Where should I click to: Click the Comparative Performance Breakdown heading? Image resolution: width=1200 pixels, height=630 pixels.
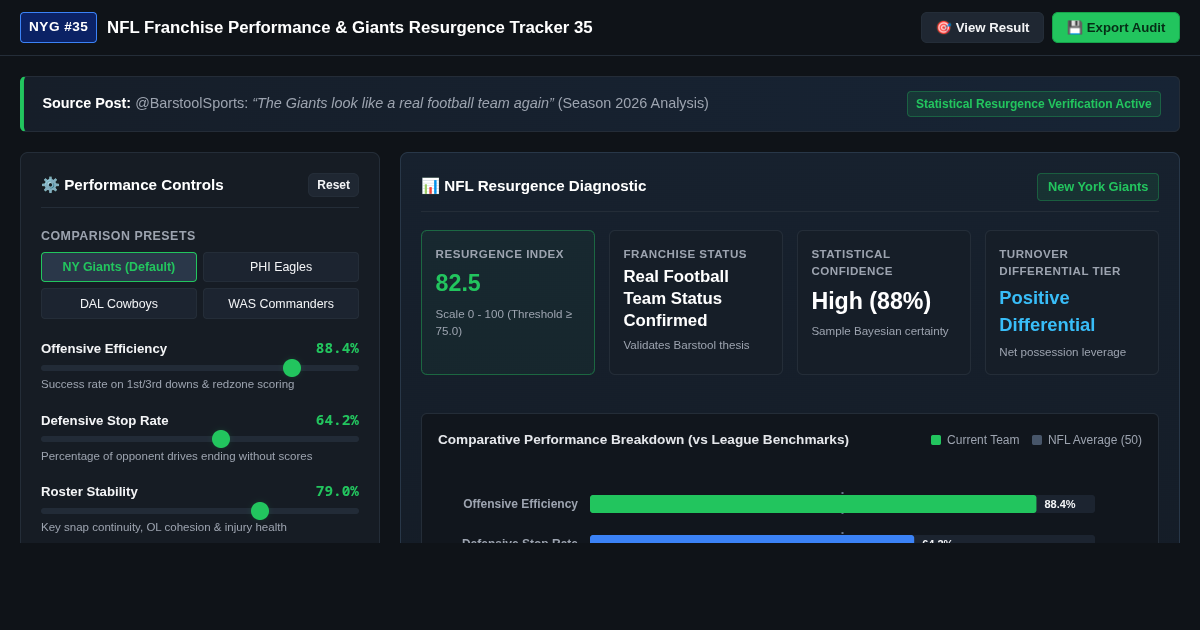point(643,440)
